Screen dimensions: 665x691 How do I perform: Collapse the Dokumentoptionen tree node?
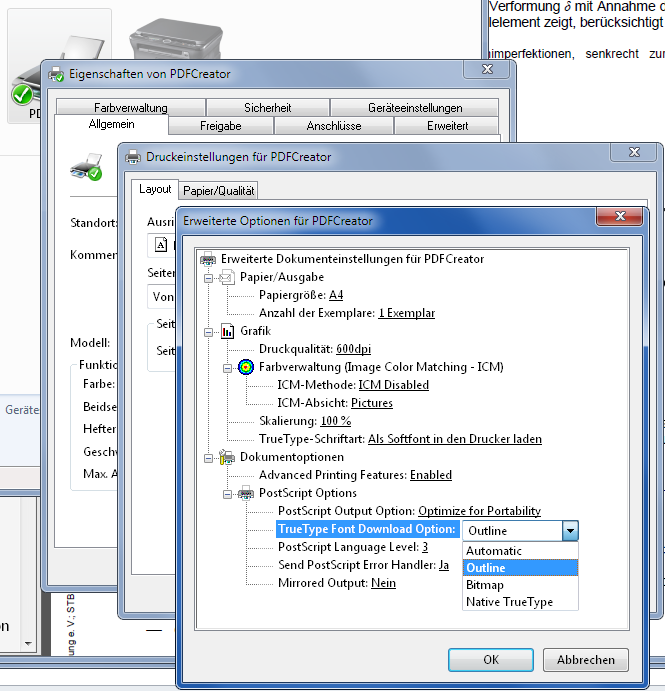click(x=208, y=458)
